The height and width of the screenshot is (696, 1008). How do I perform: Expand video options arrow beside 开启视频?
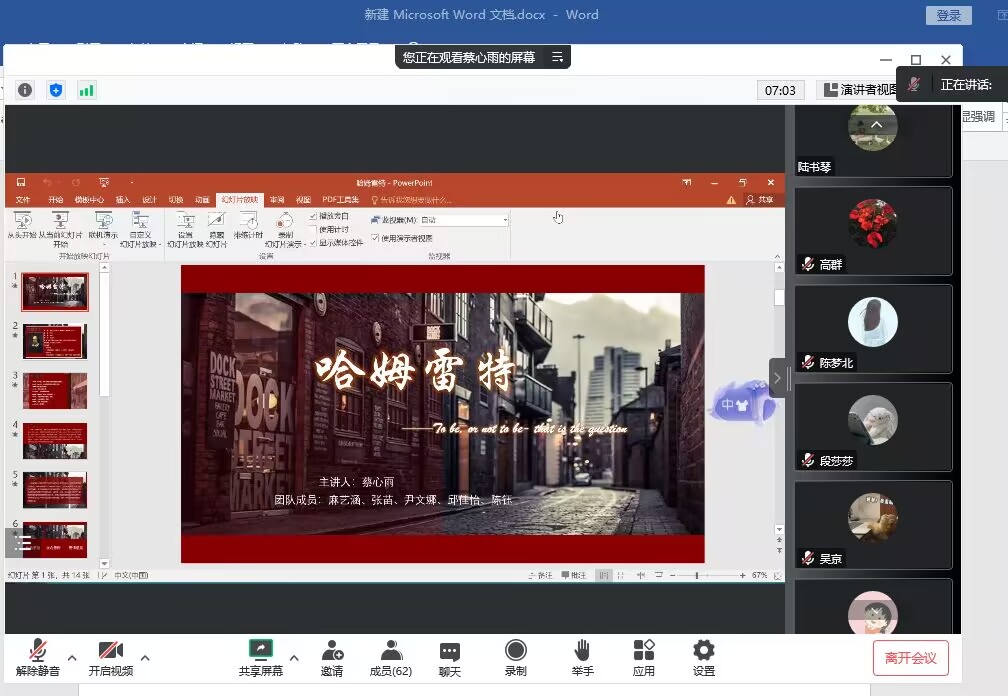[146, 658]
